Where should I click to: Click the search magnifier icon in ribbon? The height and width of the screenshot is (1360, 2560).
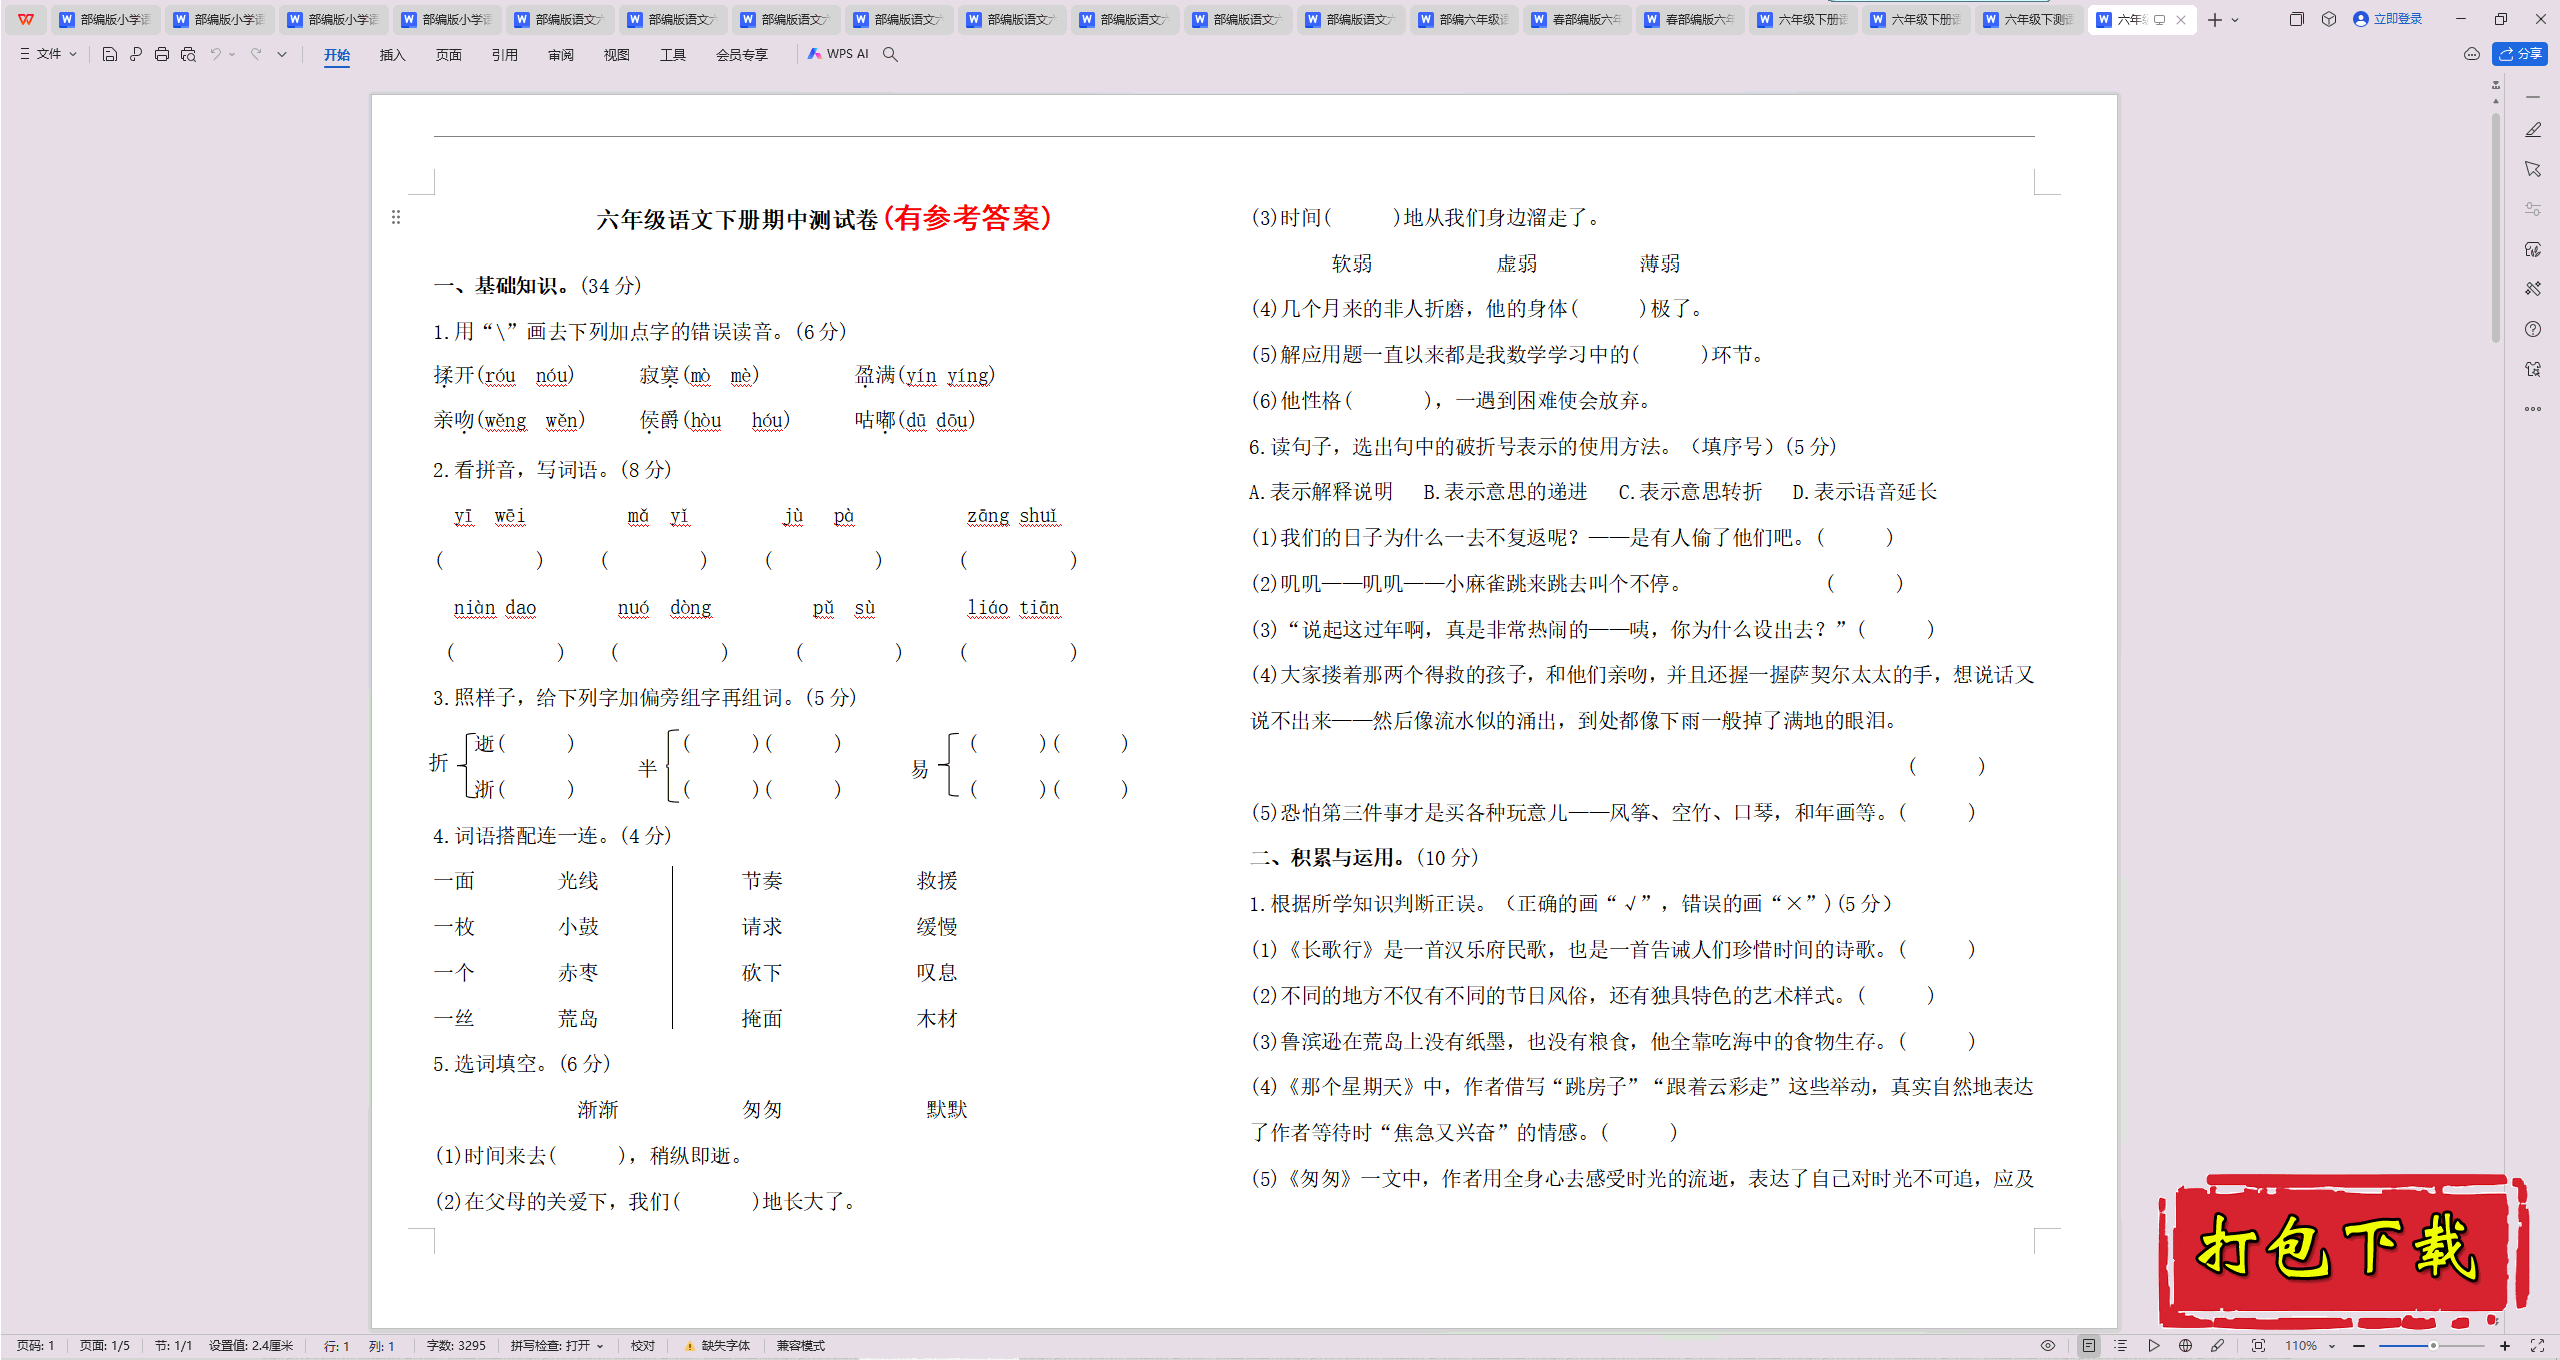pyautogui.click(x=890, y=54)
